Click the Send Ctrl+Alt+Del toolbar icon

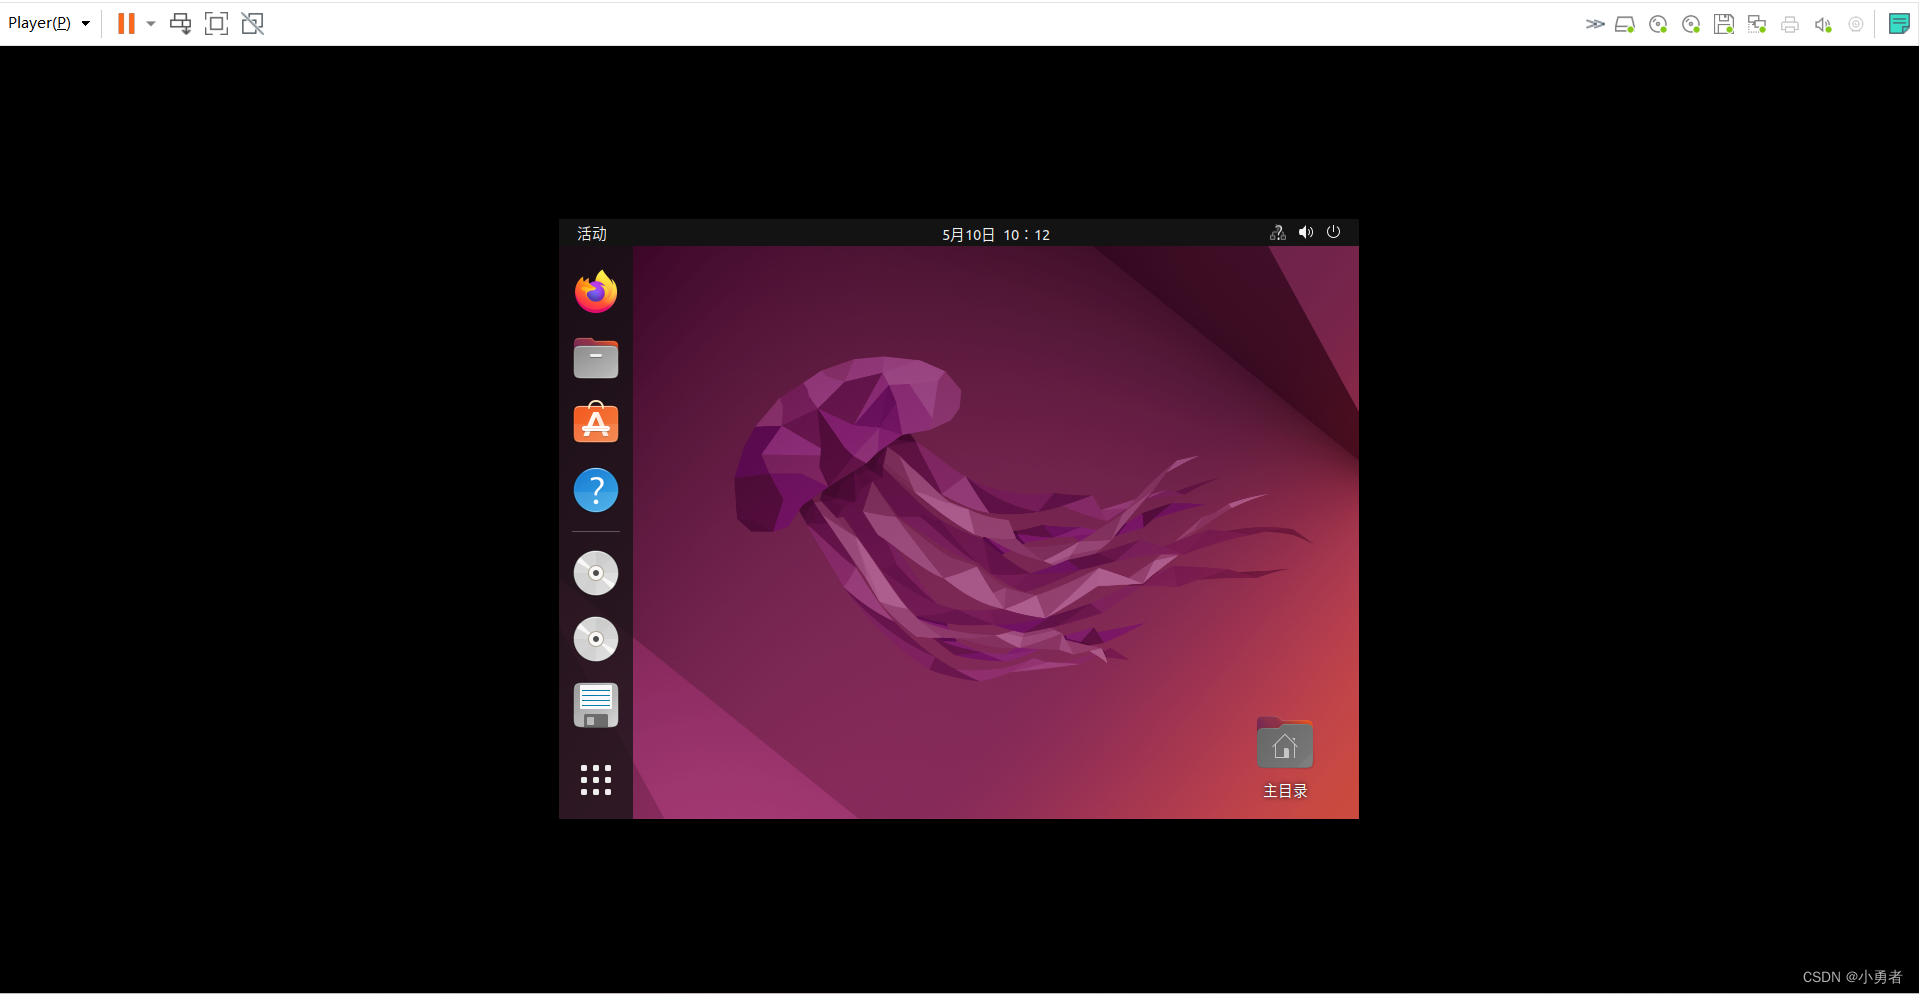pos(180,23)
